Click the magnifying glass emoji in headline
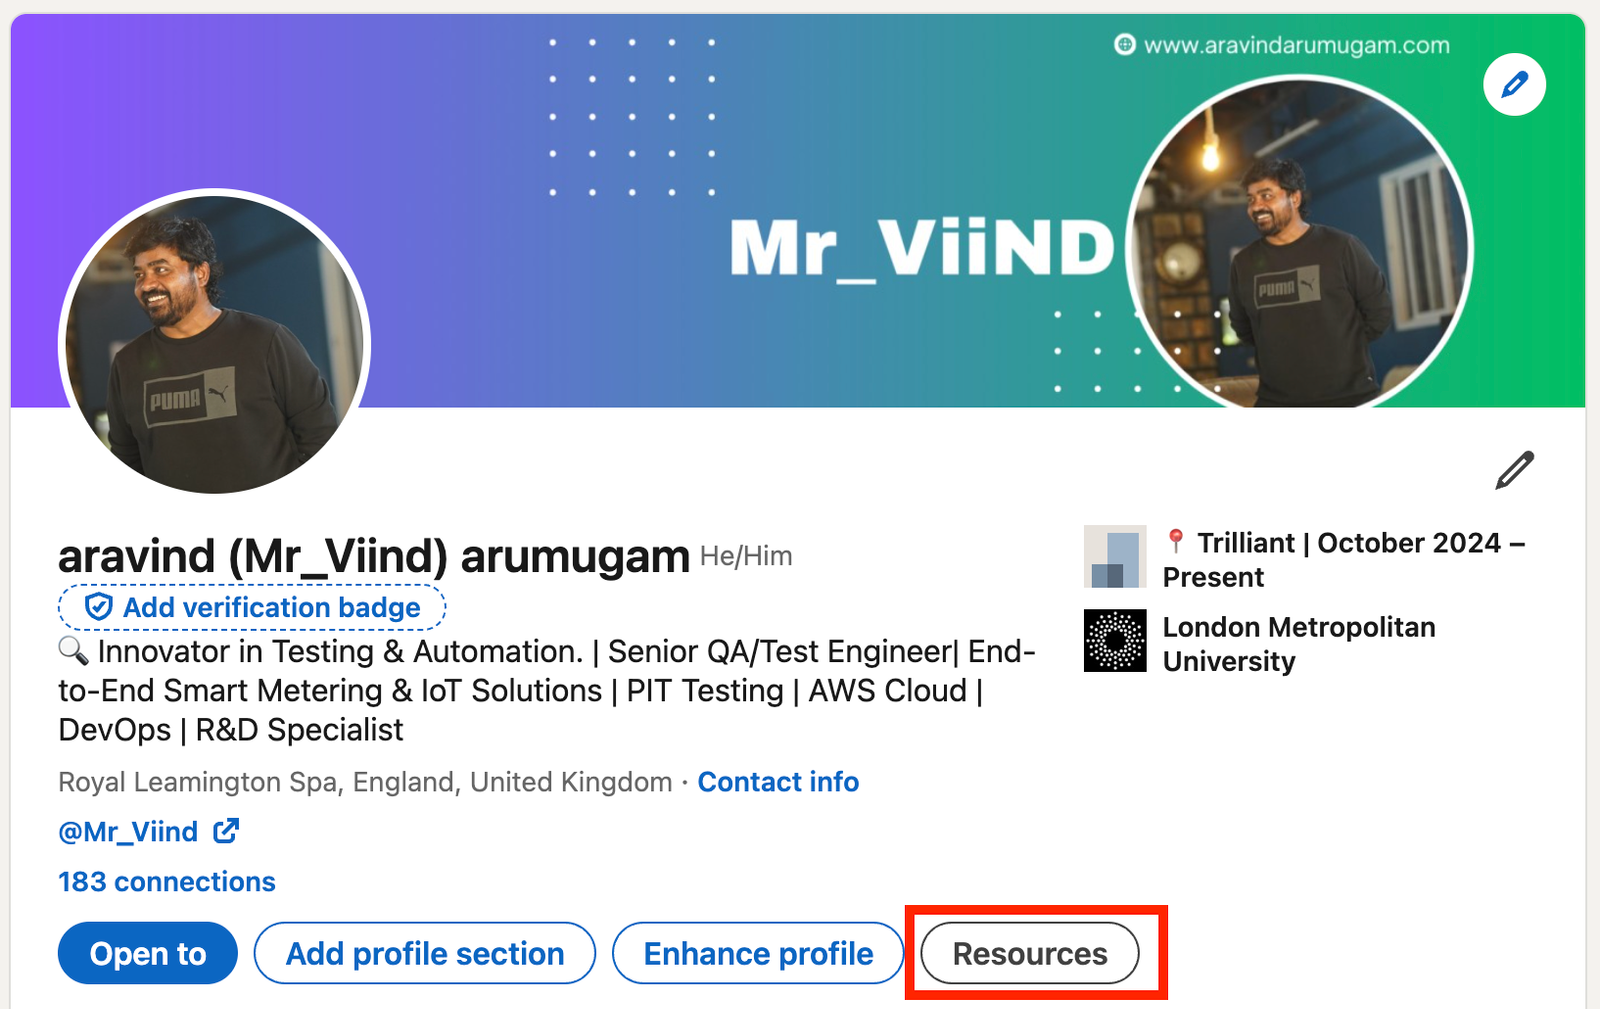 pos(73,651)
